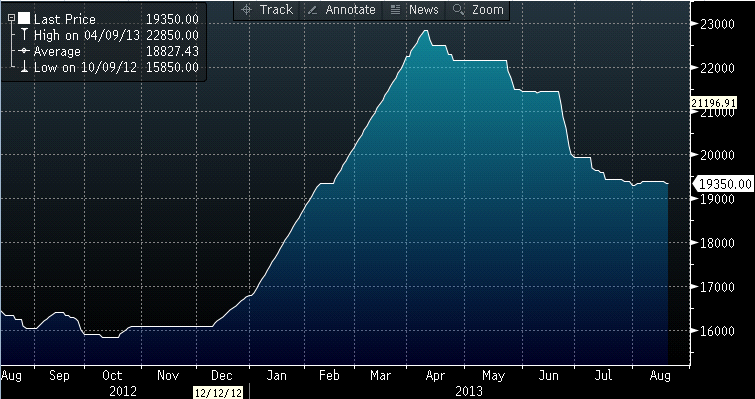Click the Apr month axis label
Screen dimensions: 755x399
click(435, 375)
